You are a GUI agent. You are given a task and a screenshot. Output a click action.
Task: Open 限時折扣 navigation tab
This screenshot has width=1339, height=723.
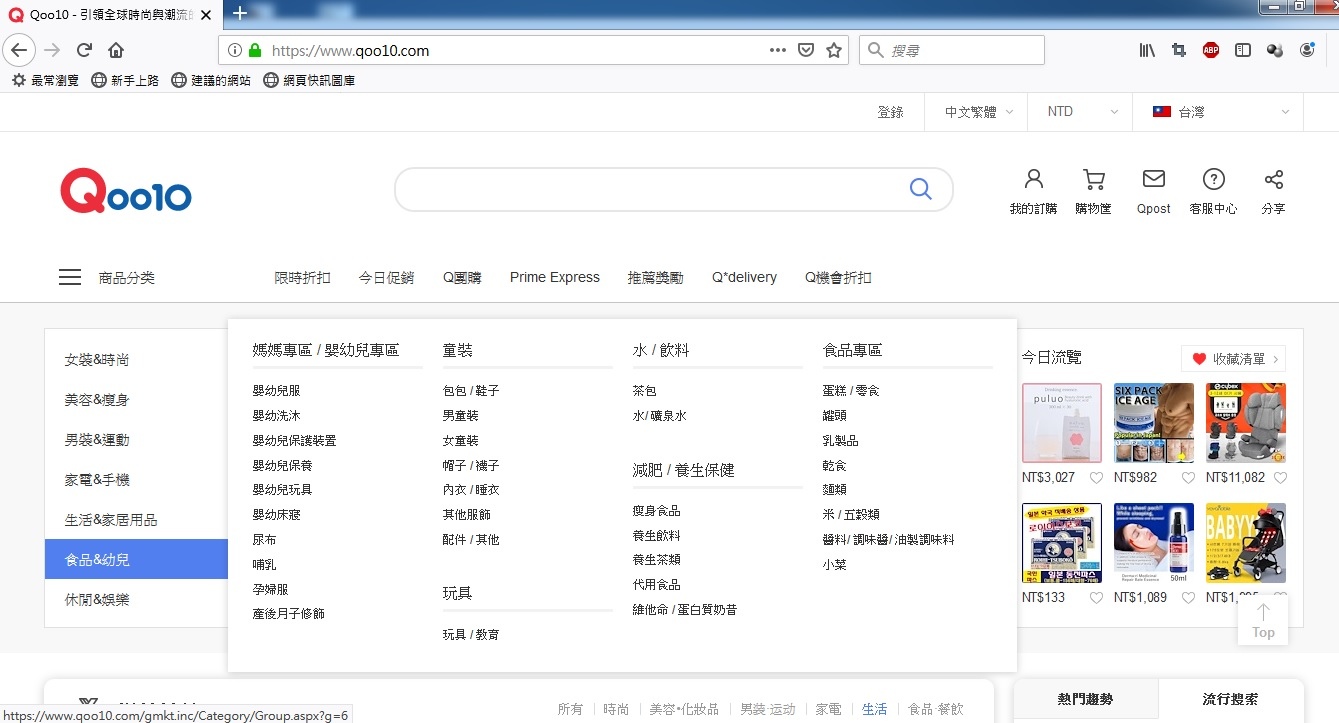pos(302,278)
